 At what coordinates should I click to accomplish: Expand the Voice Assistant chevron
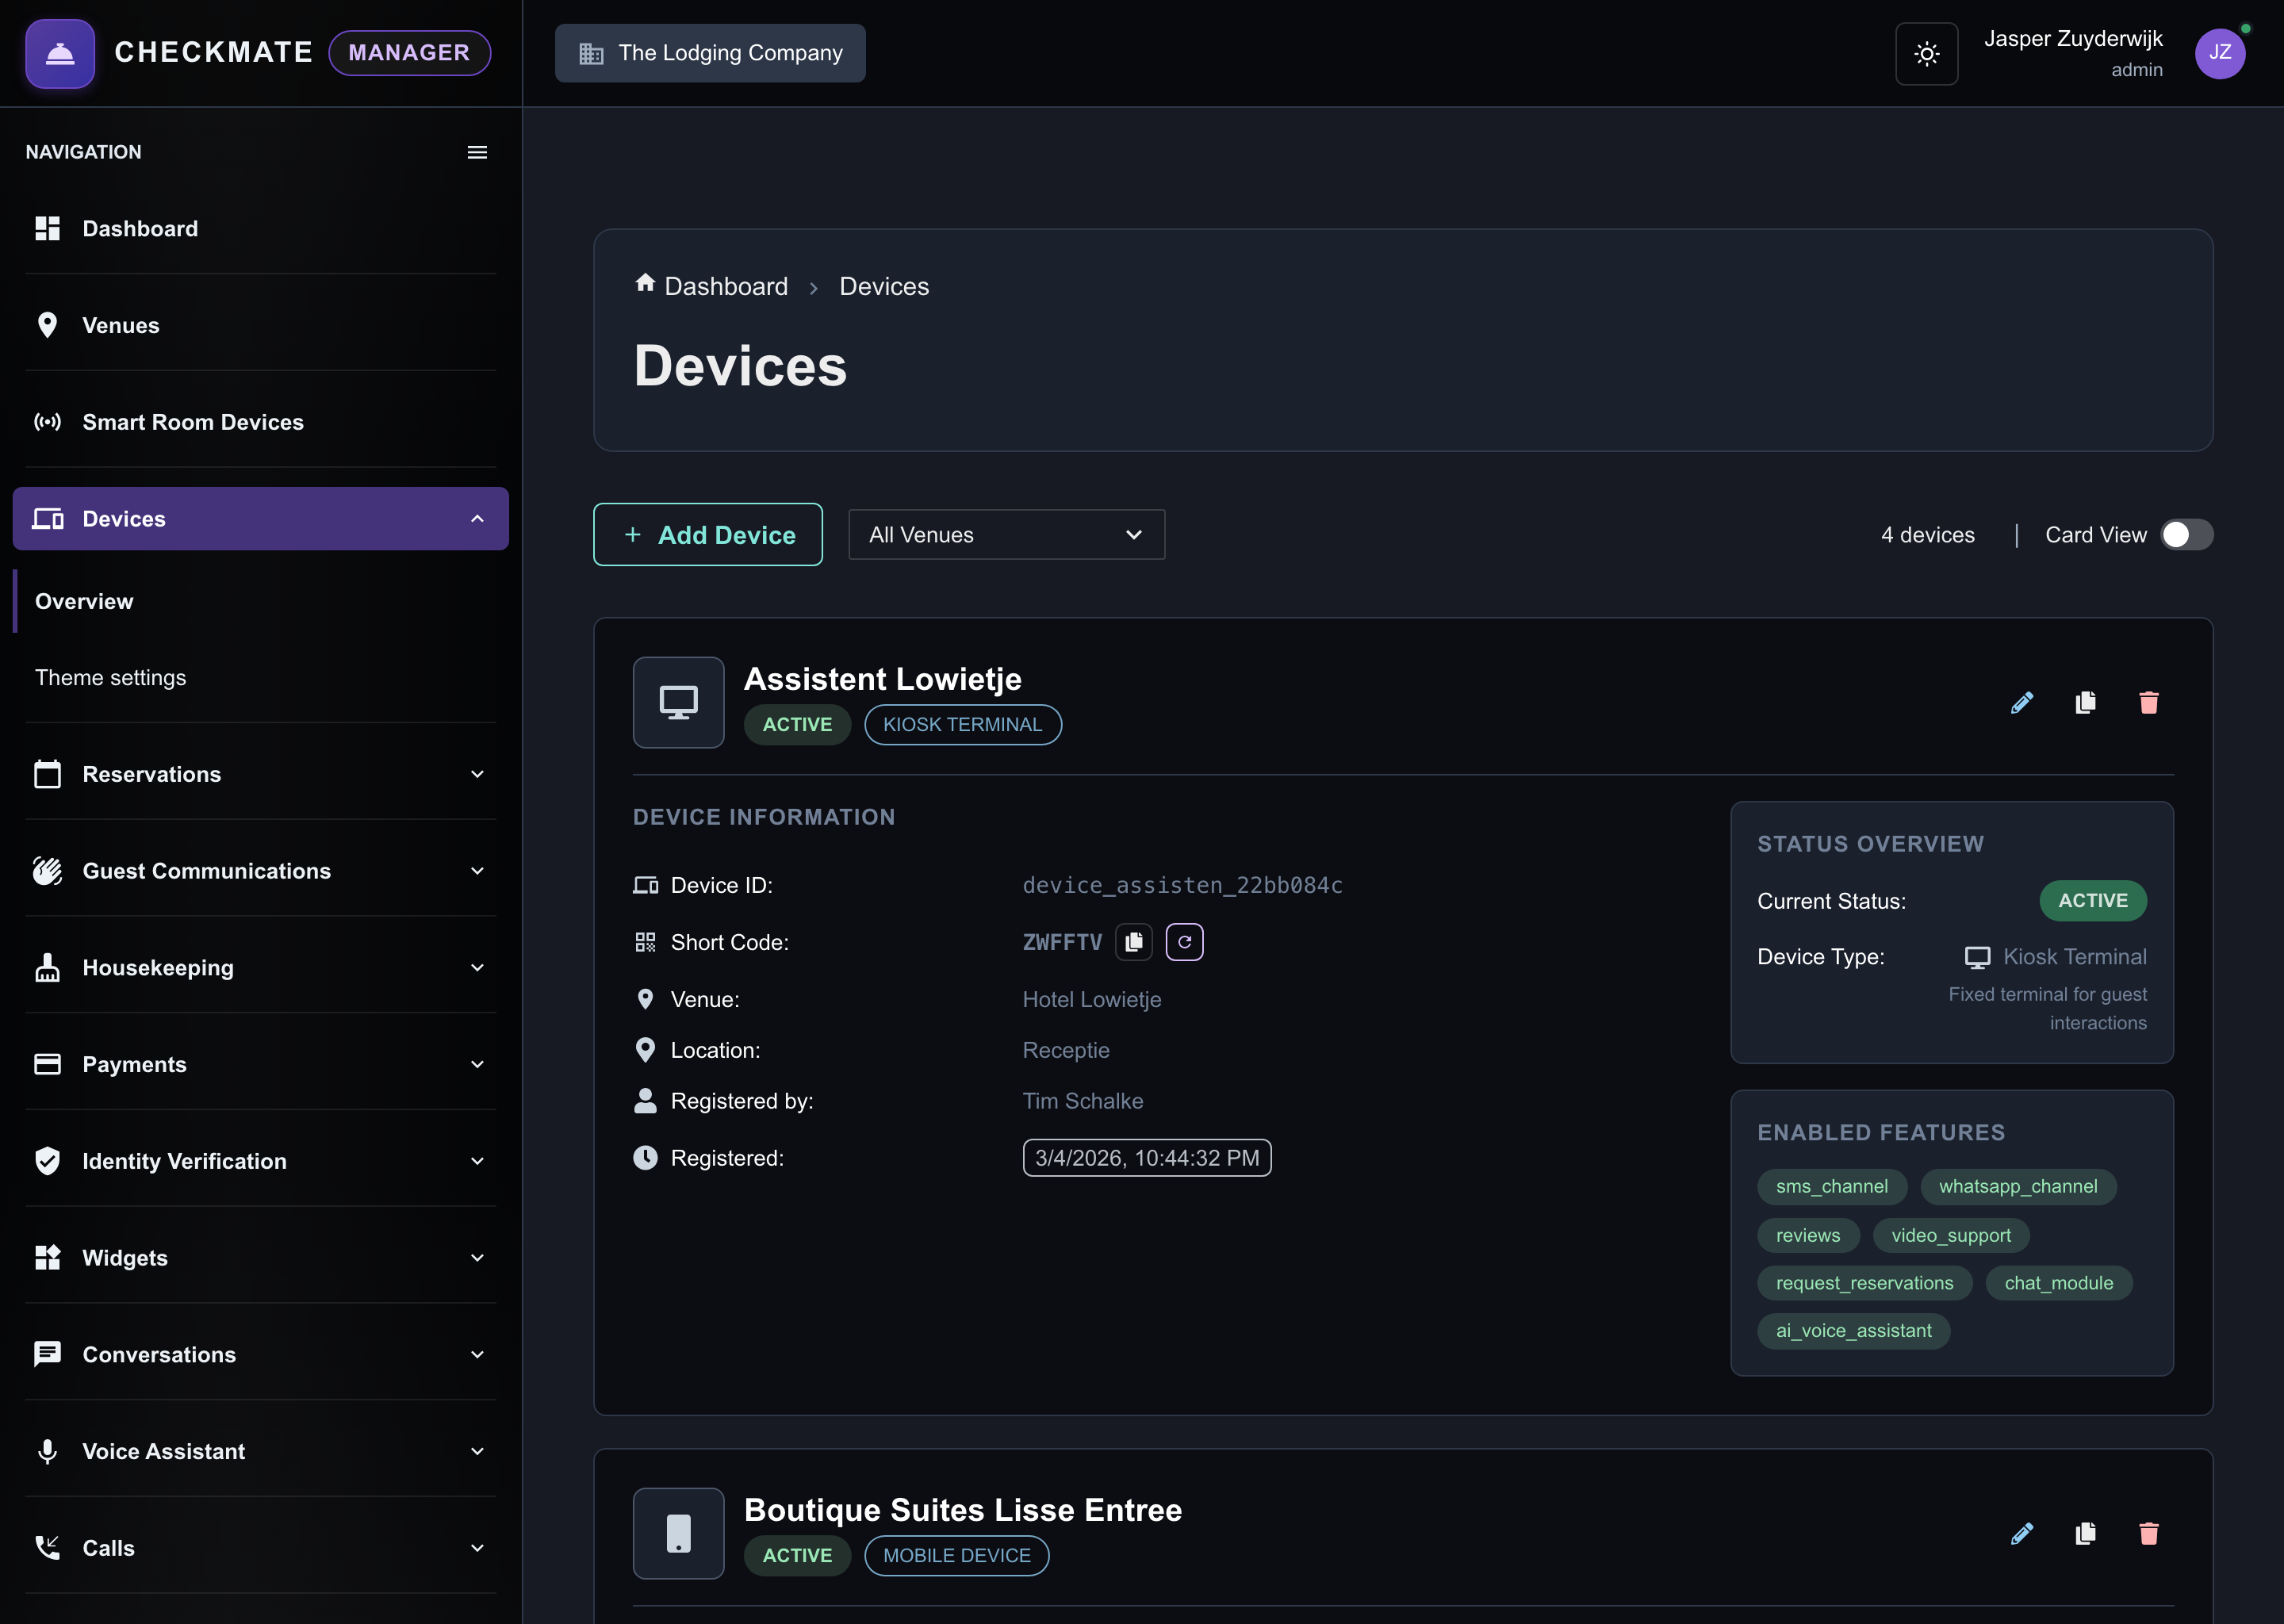pyautogui.click(x=477, y=1451)
